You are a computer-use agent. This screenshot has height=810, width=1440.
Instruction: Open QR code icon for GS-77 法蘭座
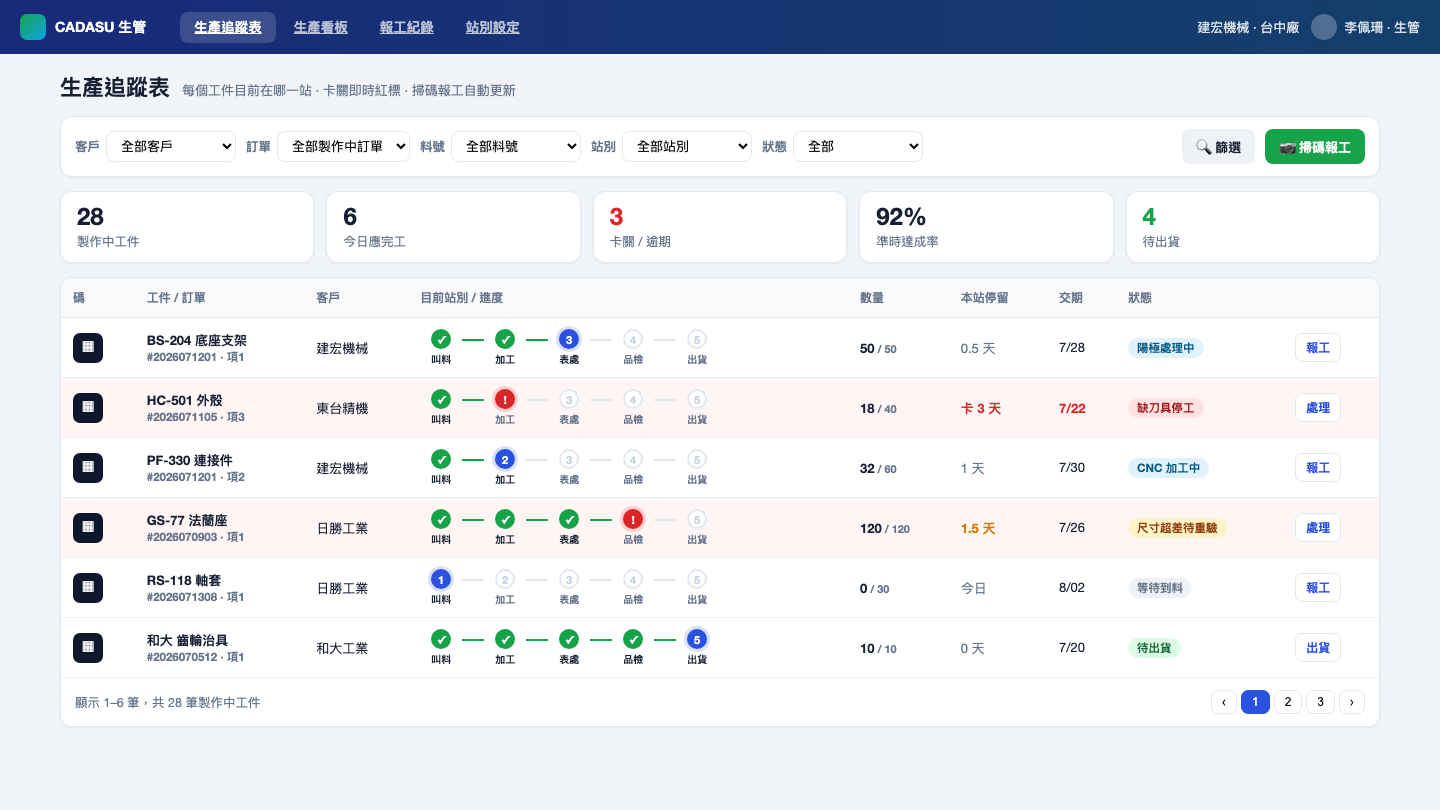point(88,527)
